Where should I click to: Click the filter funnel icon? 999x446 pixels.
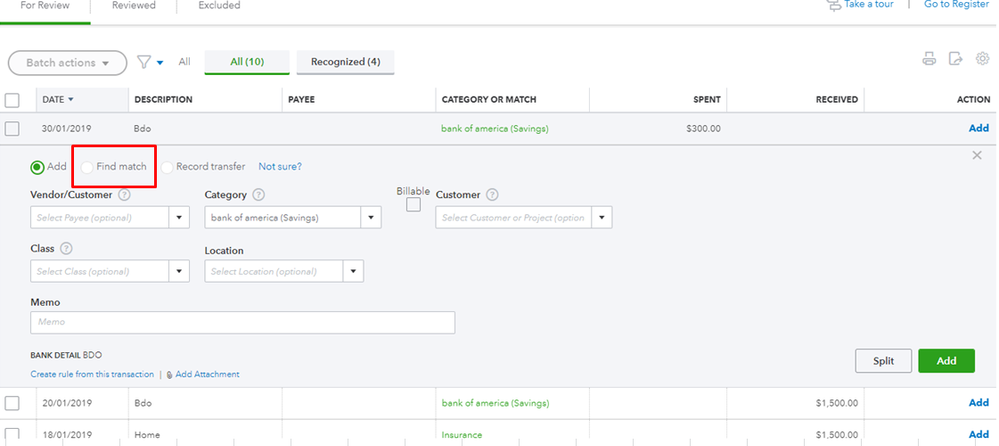(144, 62)
